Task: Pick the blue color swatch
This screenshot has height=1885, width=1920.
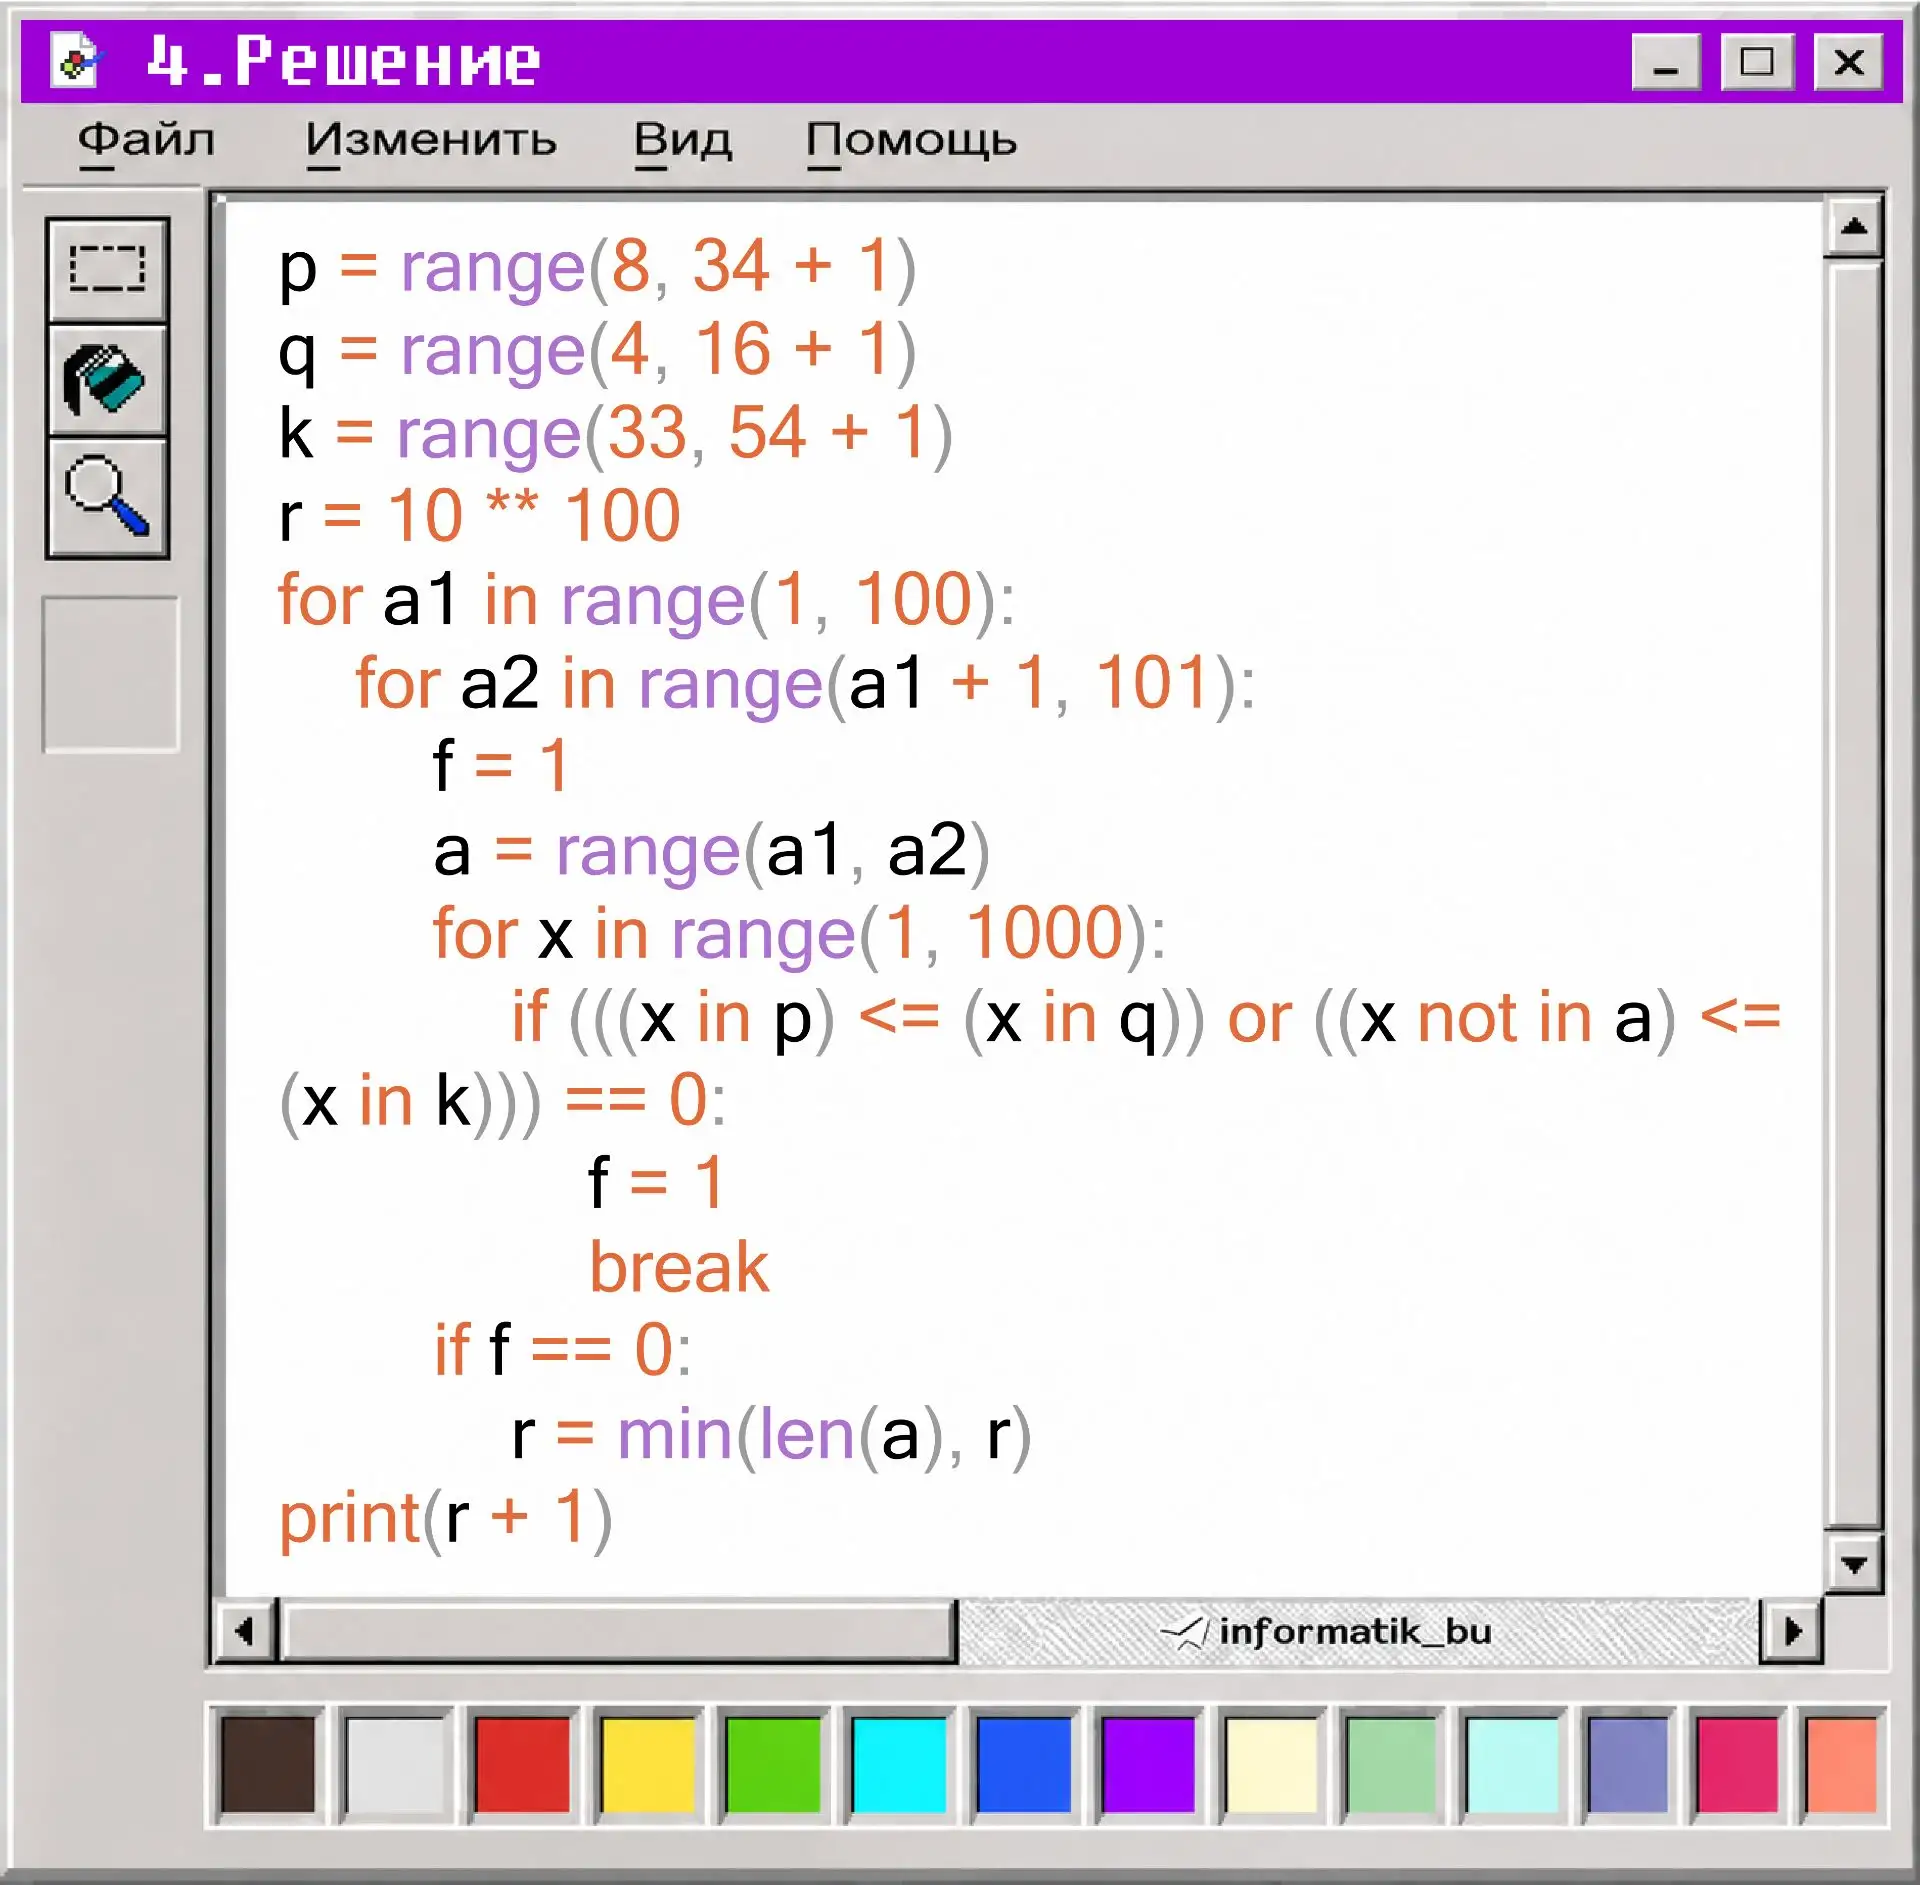Action: pos(1023,1765)
